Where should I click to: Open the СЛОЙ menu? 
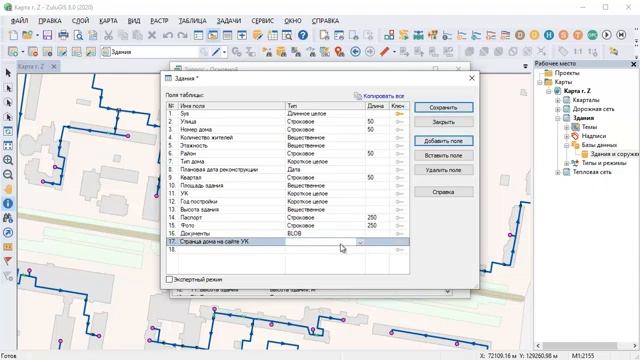pos(80,21)
